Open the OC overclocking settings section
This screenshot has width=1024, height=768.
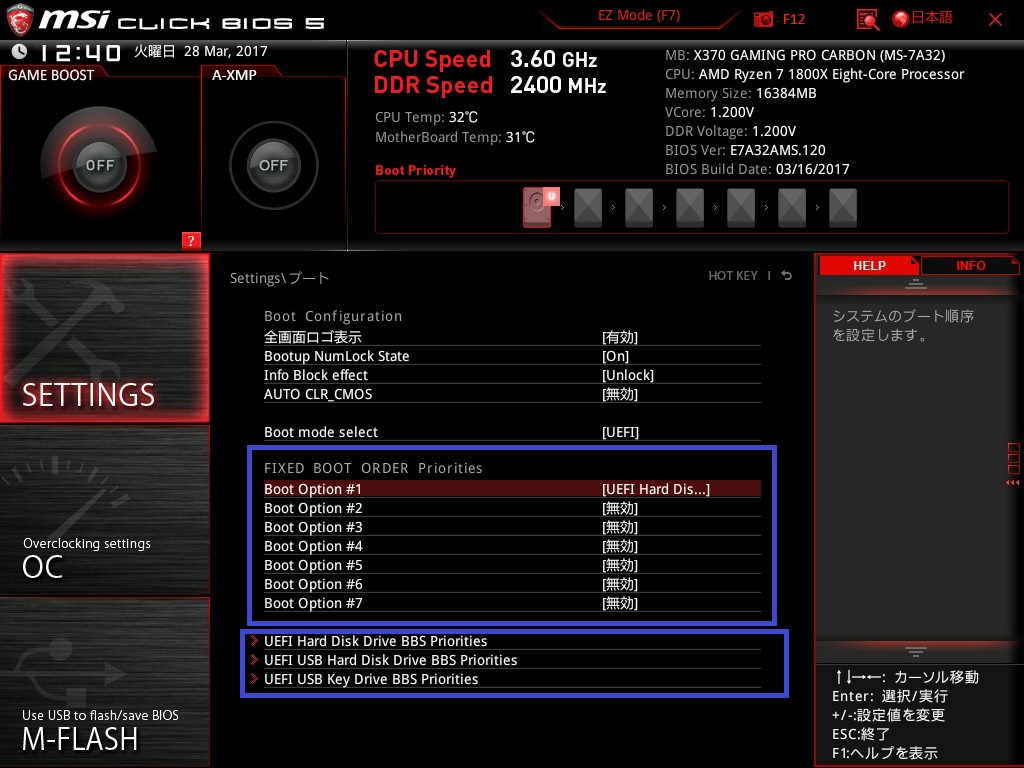[x=104, y=510]
